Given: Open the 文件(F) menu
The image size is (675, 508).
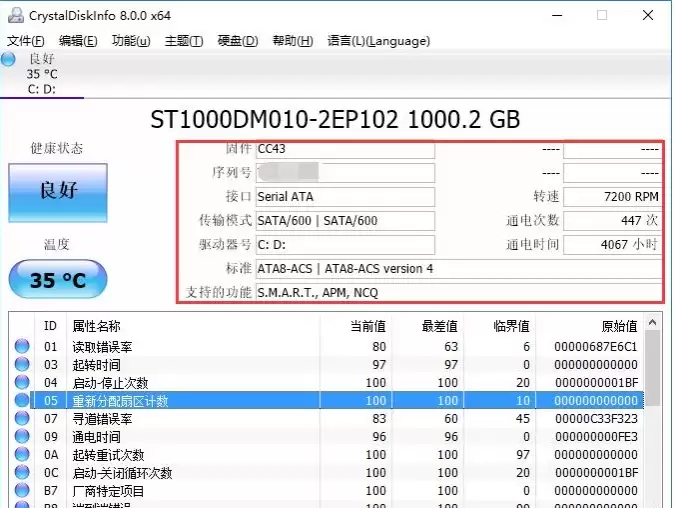Looking at the screenshot, I should click(25, 41).
